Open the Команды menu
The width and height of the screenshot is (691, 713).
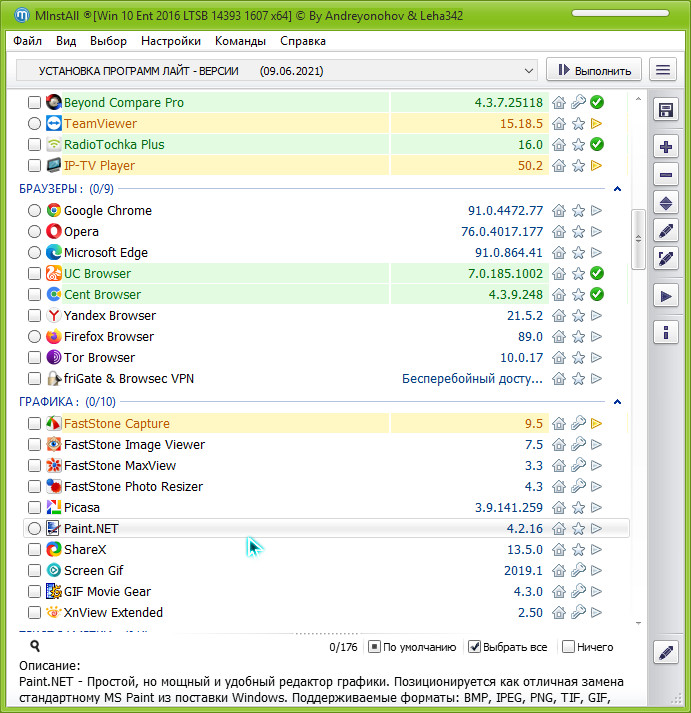pyautogui.click(x=240, y=41)
